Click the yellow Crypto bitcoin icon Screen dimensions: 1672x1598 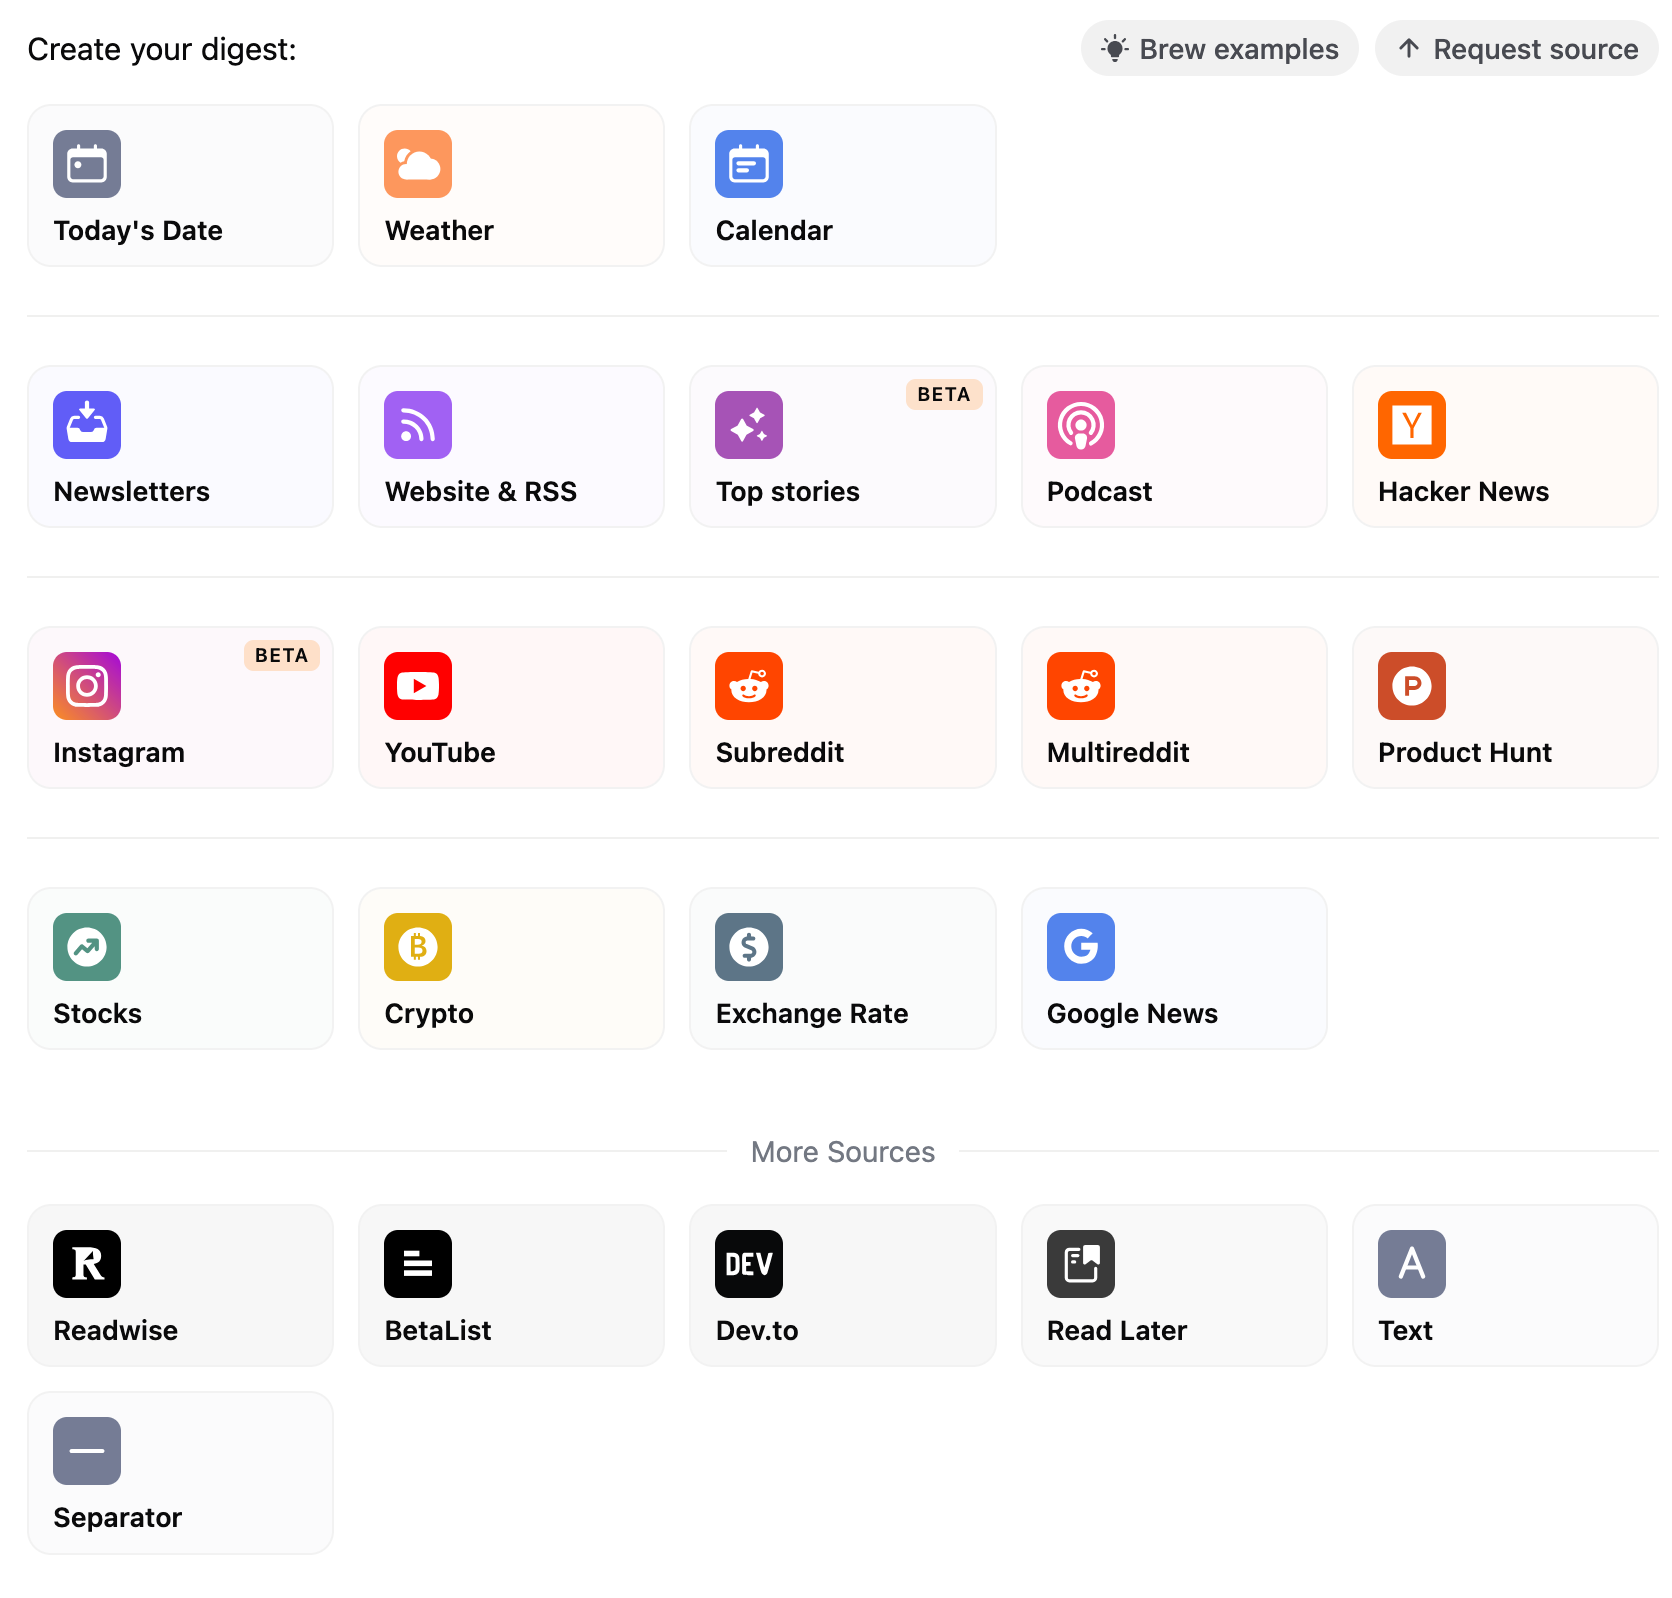tap(418, 947)
